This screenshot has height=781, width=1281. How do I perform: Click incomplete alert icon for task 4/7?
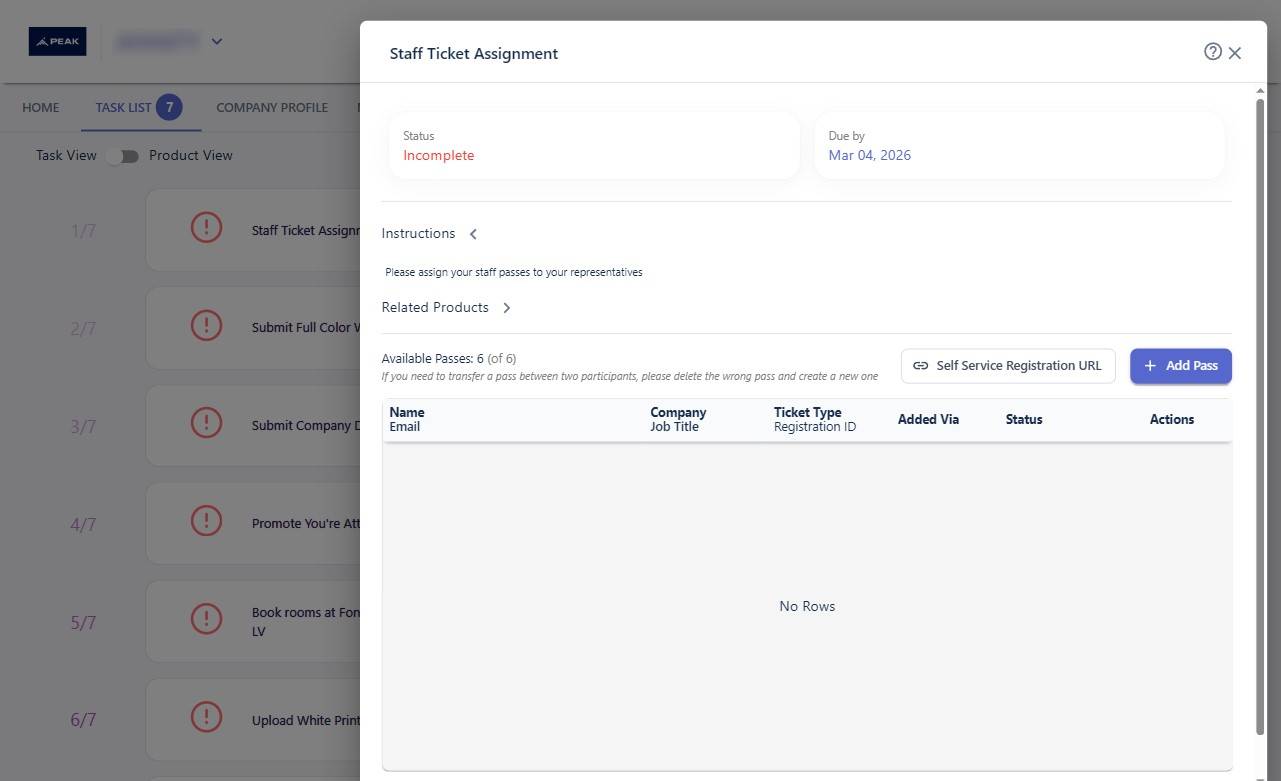206,521
